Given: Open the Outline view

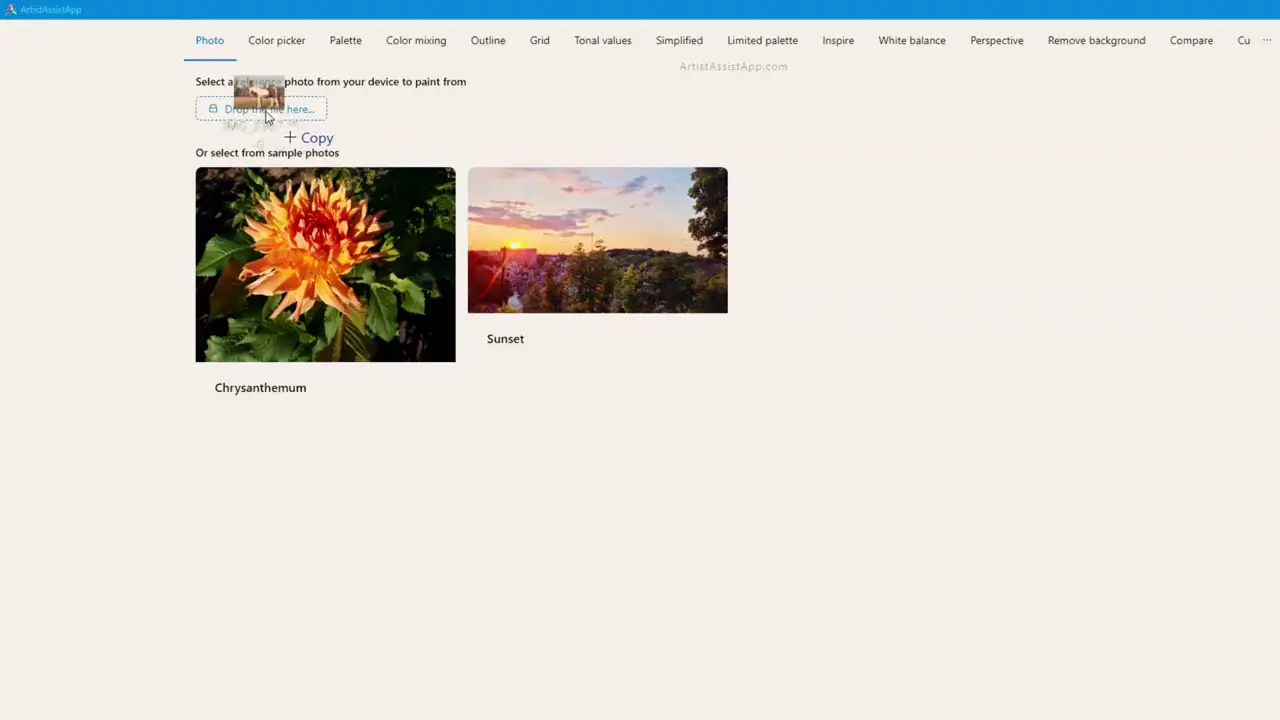Looking at the screenshot, I should point(487,40).
